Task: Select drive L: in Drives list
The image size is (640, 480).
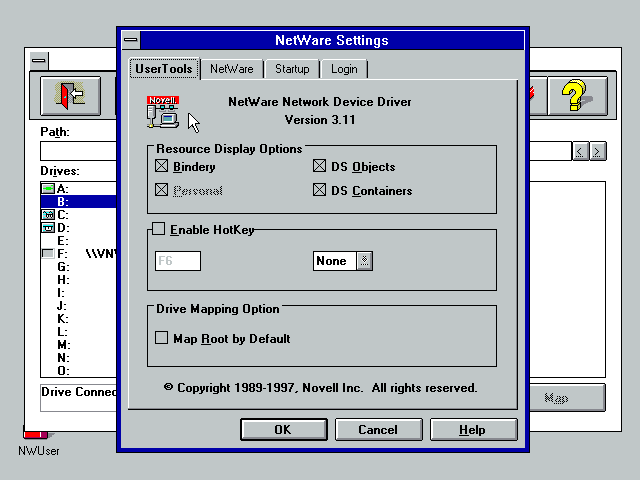Action: [x=78, y=332]
